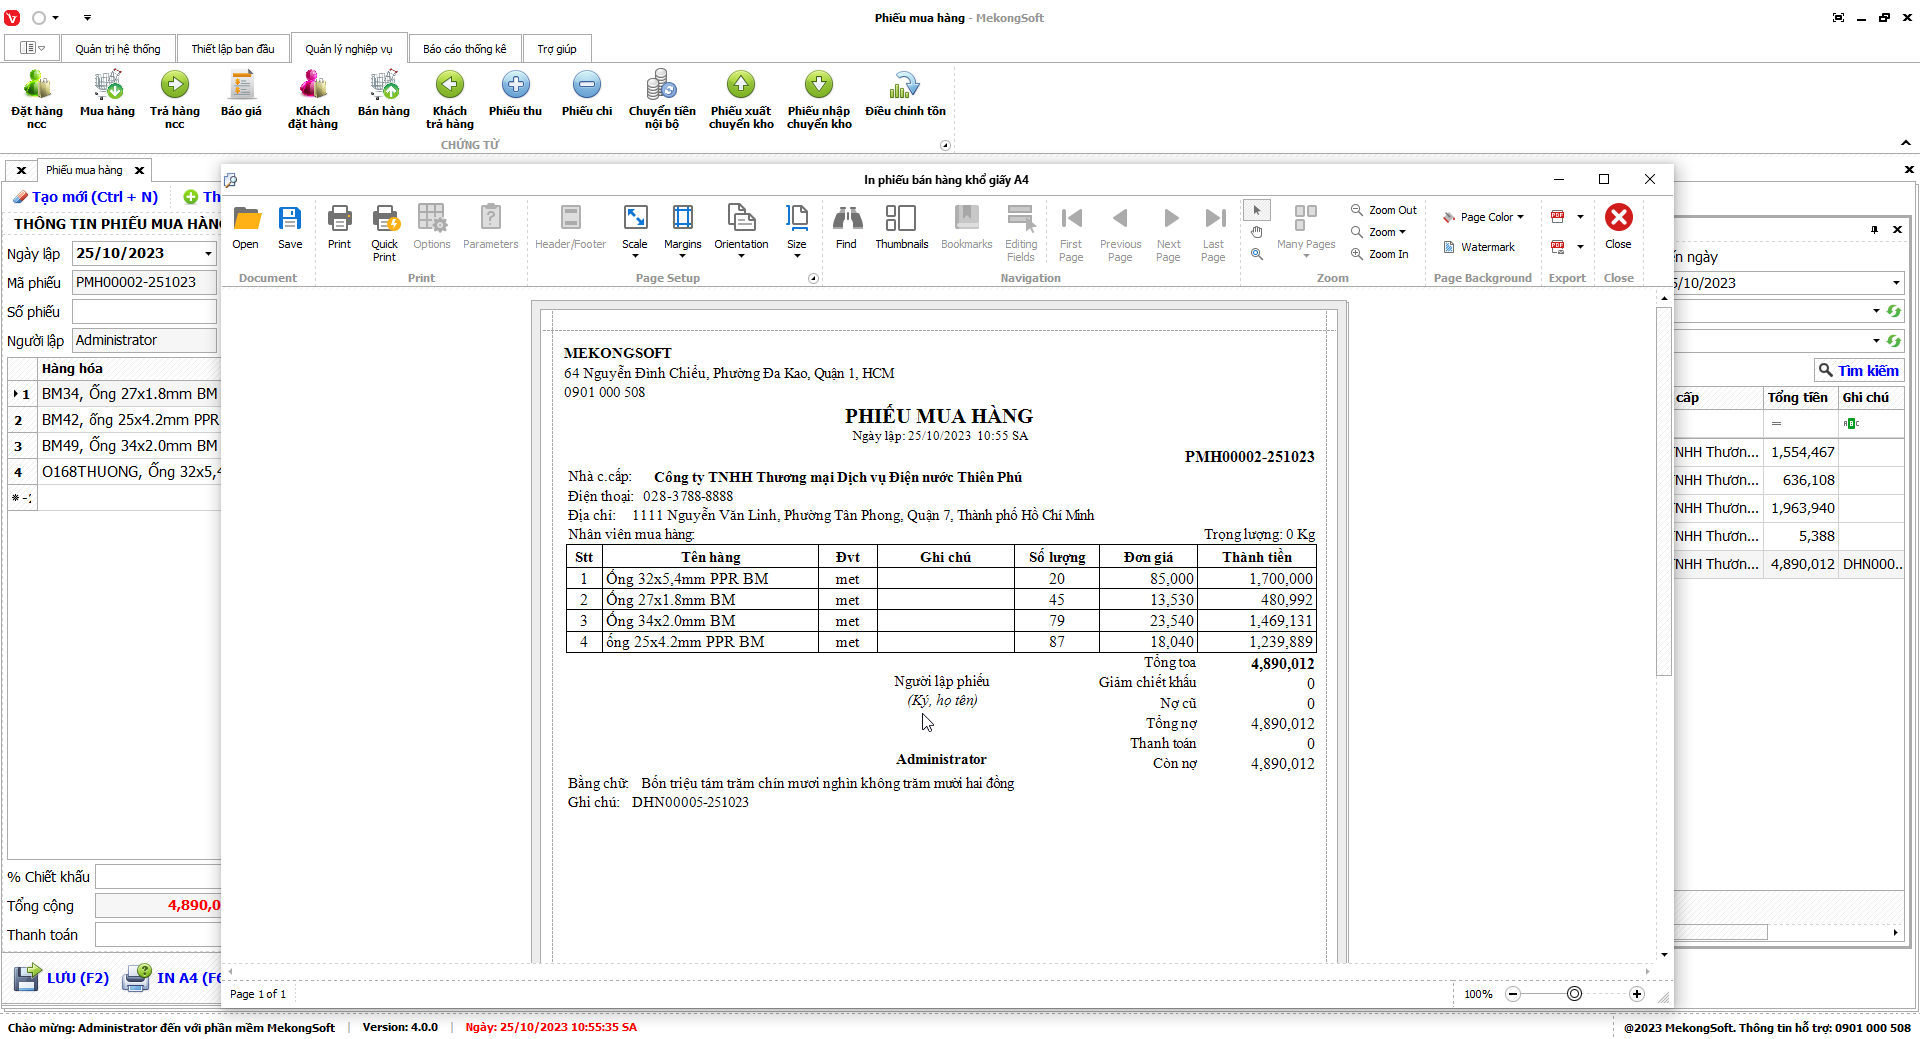Screen dimensions: 1920x1039
Task: Click the Print icon in preview toolbar
Action: tap(339, 227)
